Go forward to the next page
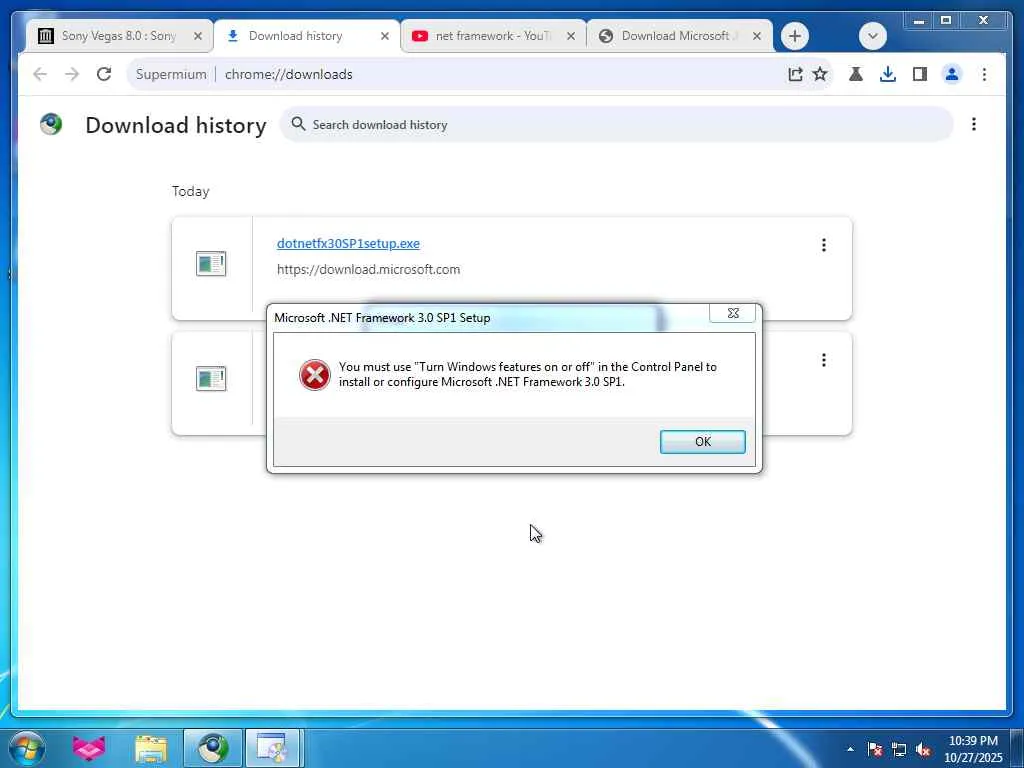1024x768 pixels. (x=72, y=74)
